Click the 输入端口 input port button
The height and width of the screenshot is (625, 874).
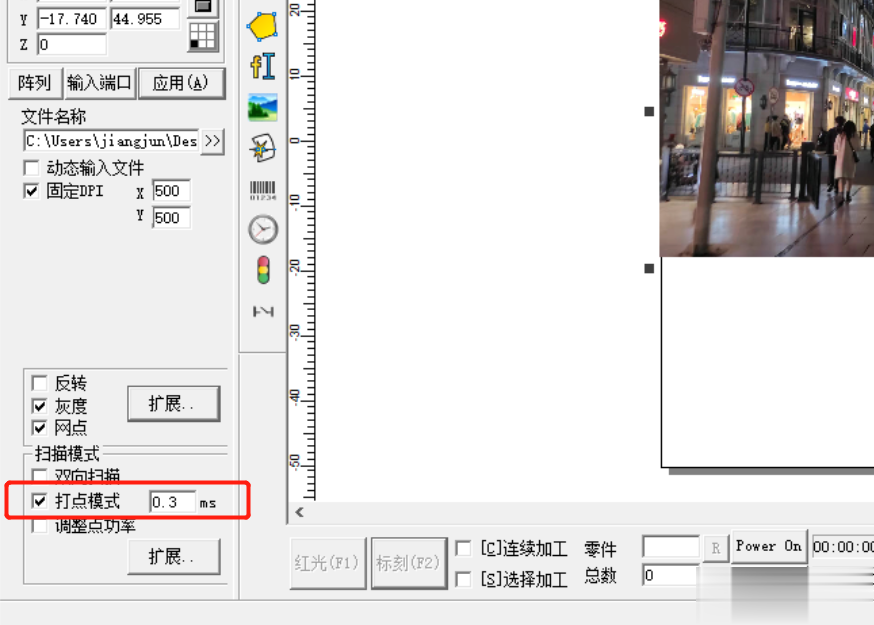(98, 83)
